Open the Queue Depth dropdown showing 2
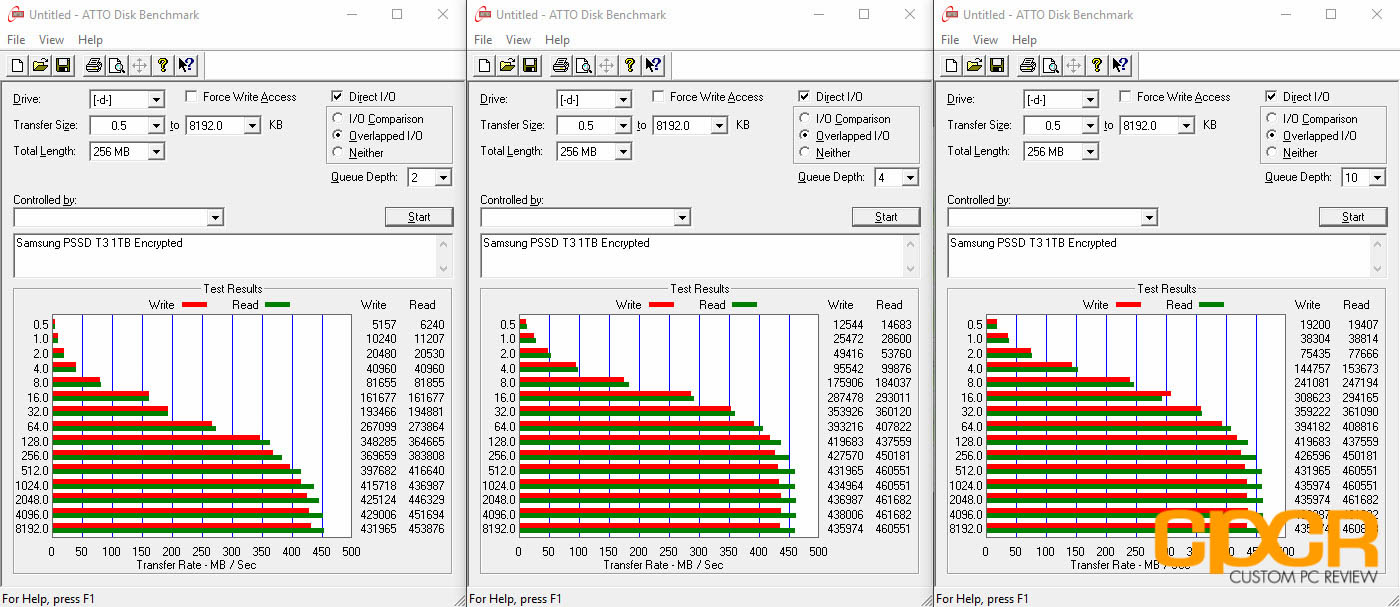Image resolution: width=1400 pixels, height=607 pixels. (x=443, y=178)
